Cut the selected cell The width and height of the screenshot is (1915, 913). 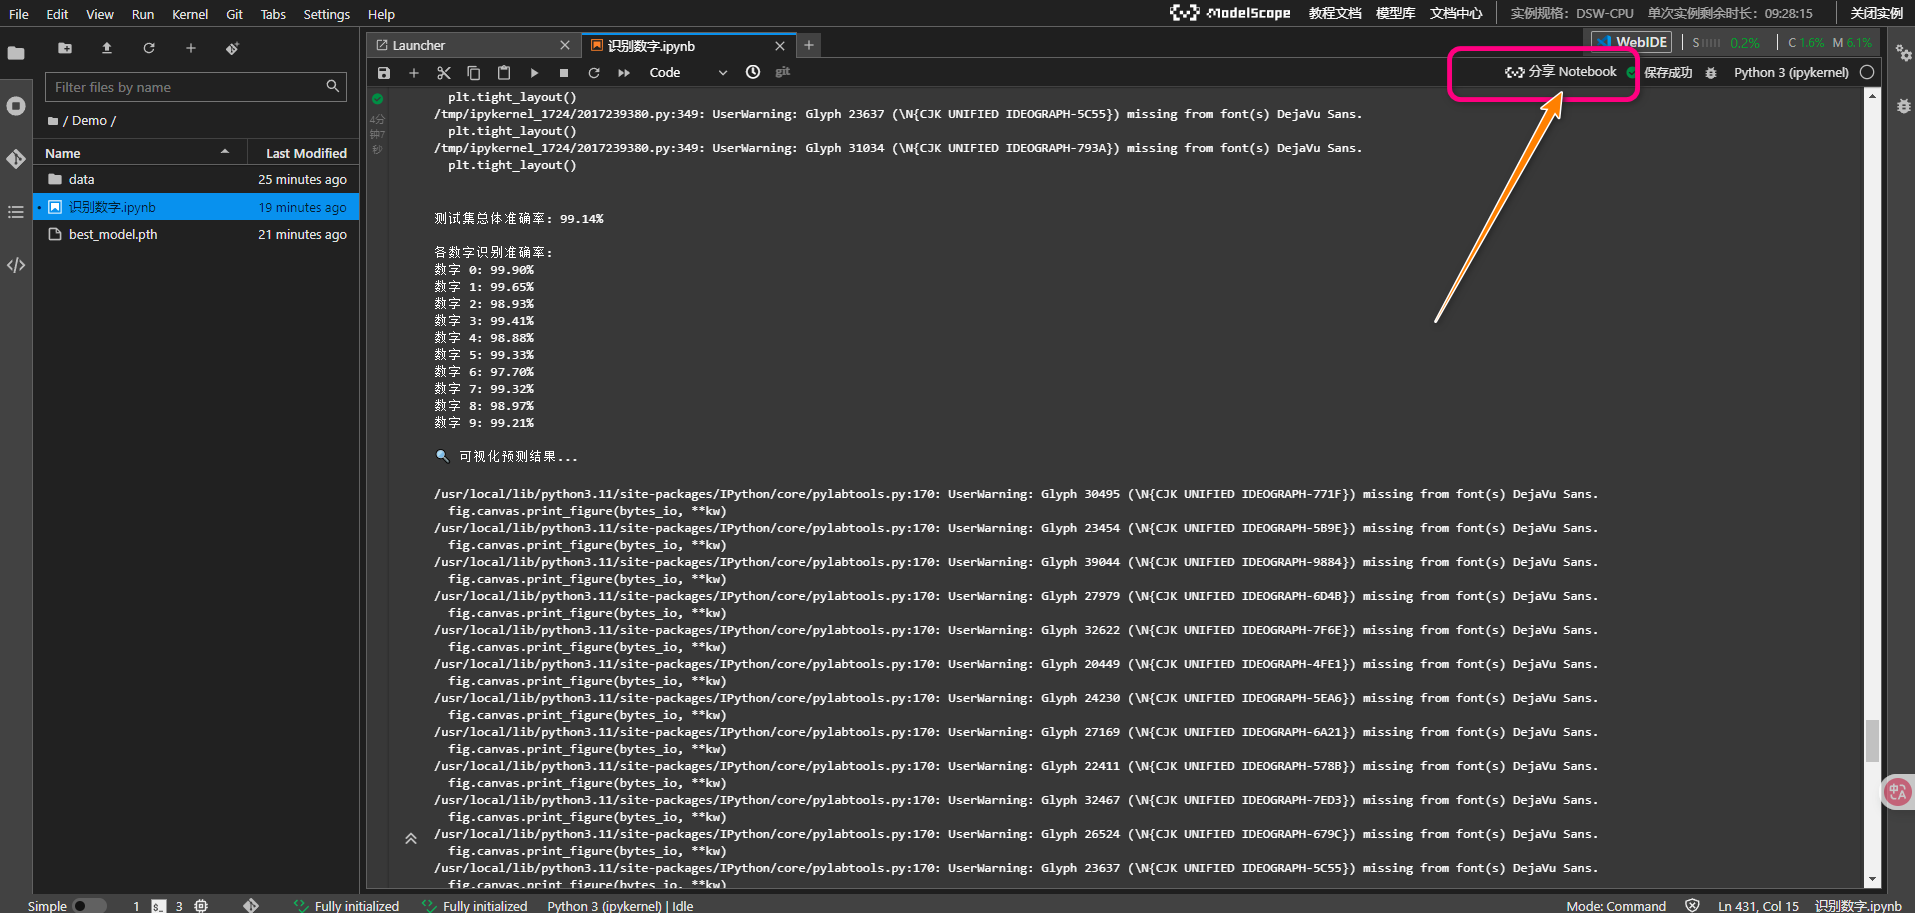click(444, 73)
